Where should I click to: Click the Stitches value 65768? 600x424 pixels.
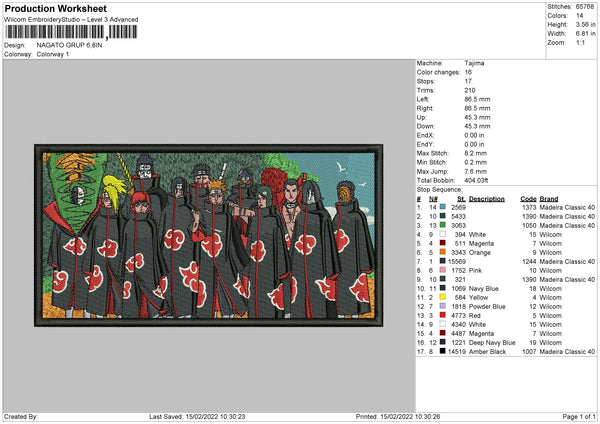[585, 7]
